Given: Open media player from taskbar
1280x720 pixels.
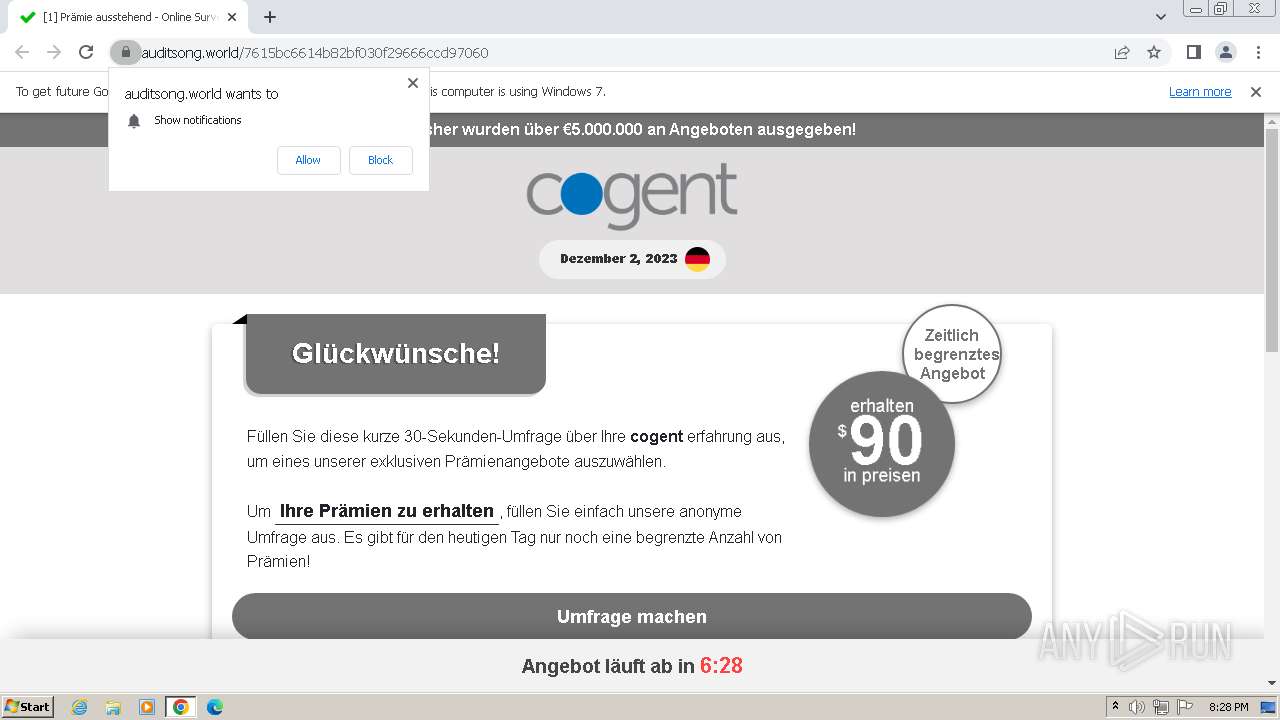Looking at the screenshot, I should click(x=147, y=707).
